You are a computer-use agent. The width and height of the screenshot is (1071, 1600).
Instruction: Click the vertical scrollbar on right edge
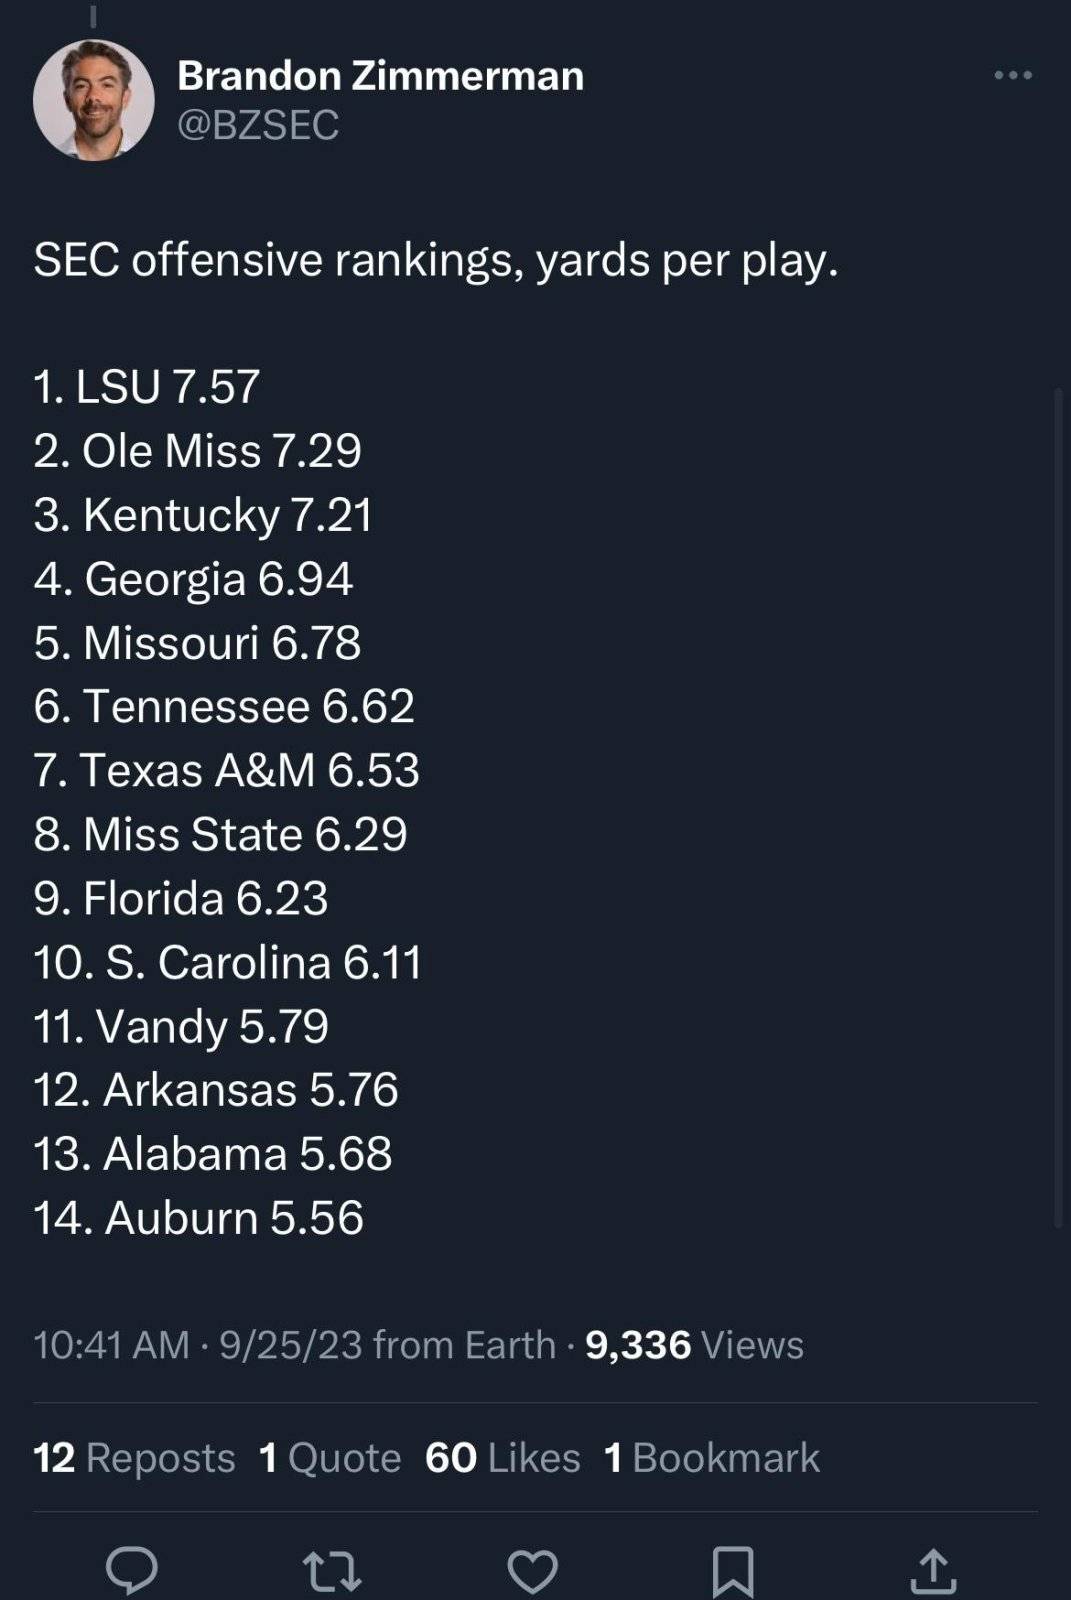[1059, 808]
